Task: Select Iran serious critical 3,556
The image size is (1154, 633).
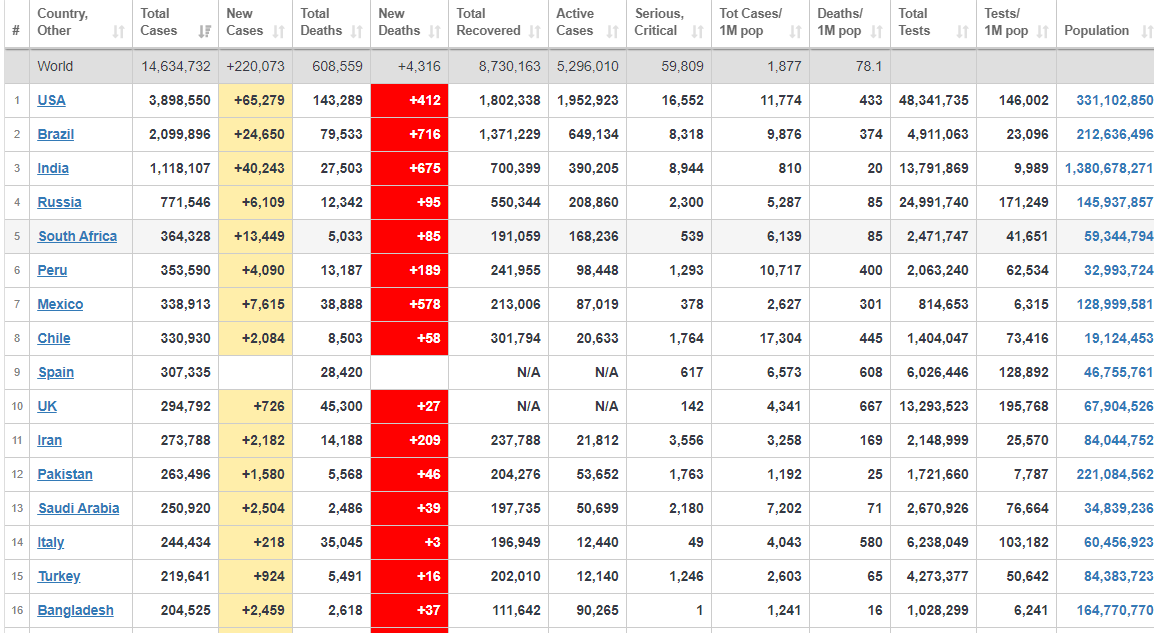Action: coord(669,440)
